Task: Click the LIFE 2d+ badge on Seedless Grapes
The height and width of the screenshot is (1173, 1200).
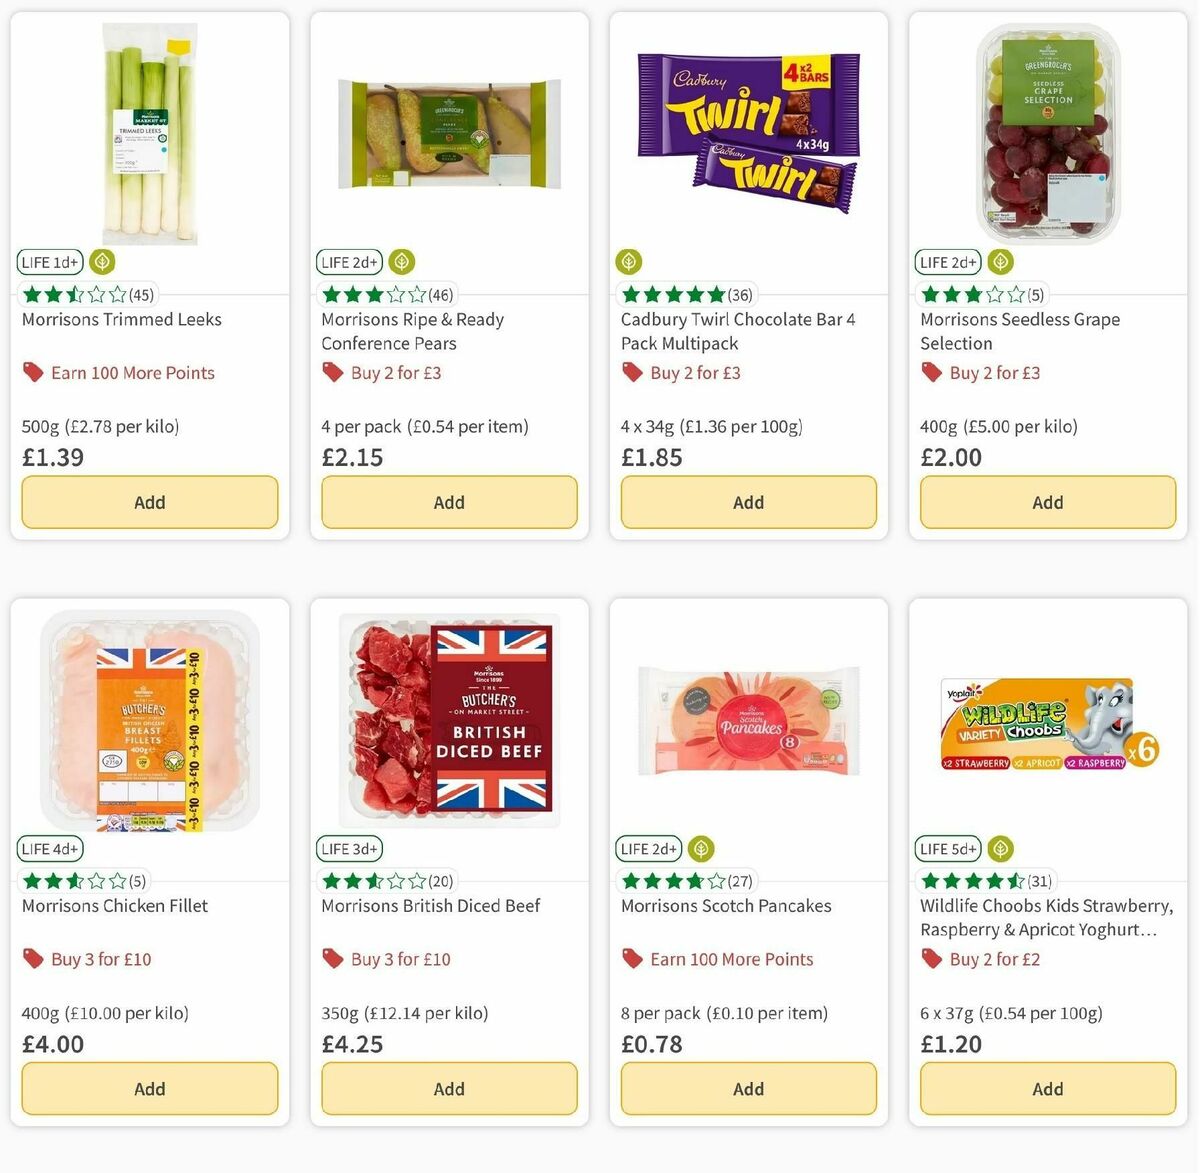Action: click(946, 261)
